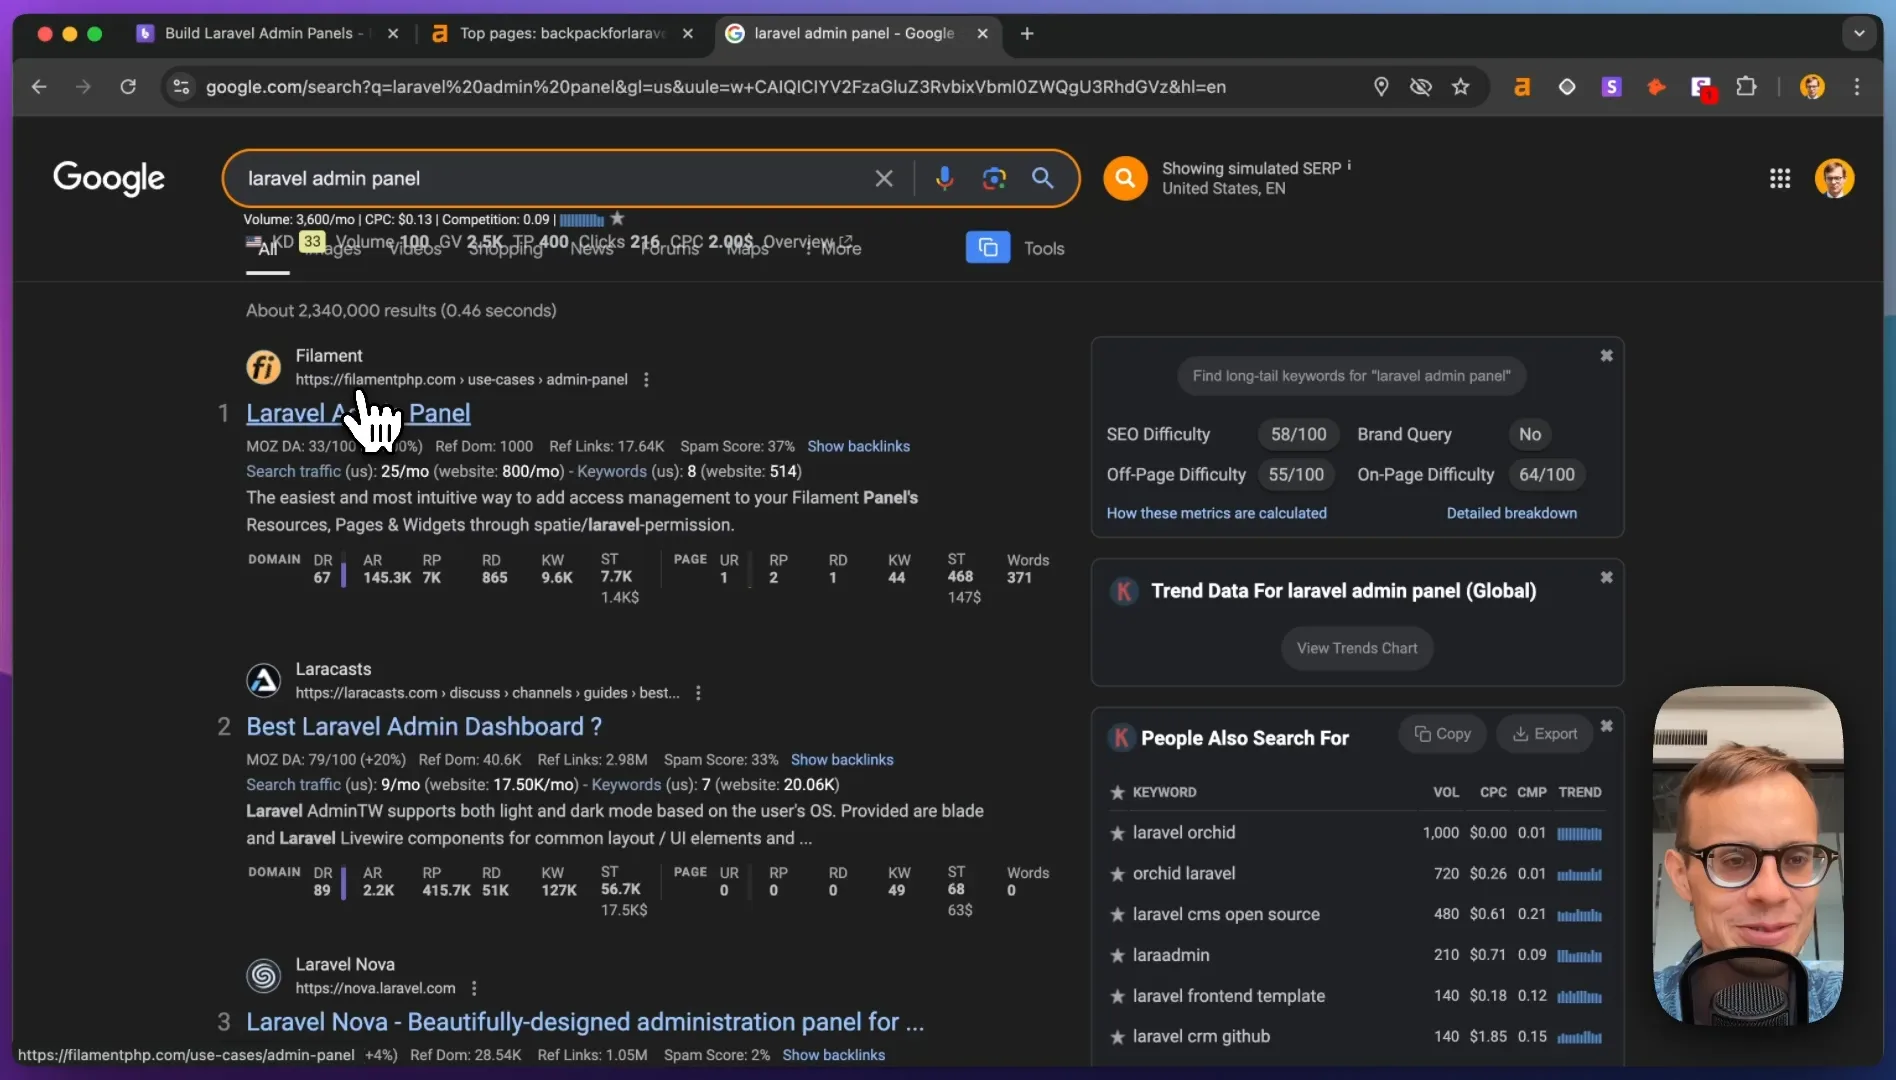The width and height of the screenshot is (1896, 1080).
Task: Star laravel cms open source keyword
Action: coord(1117,915)
